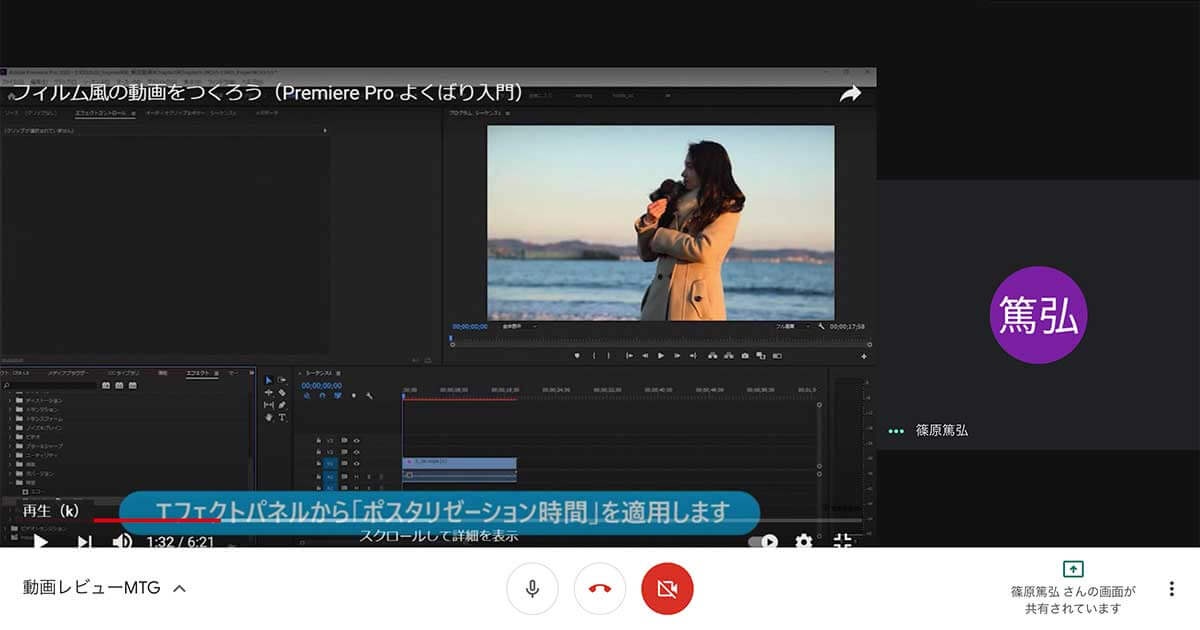
Task: Click the red YouTube progress bar
Action: coord(157,520)
